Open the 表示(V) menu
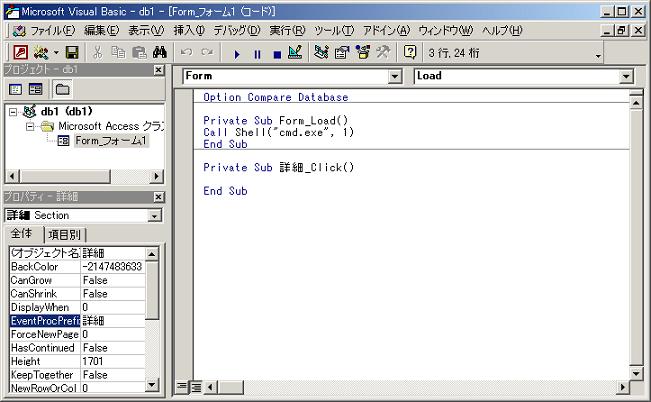This screenshot has height=402, width=651. pyautogui.click(x=146, y=30)
